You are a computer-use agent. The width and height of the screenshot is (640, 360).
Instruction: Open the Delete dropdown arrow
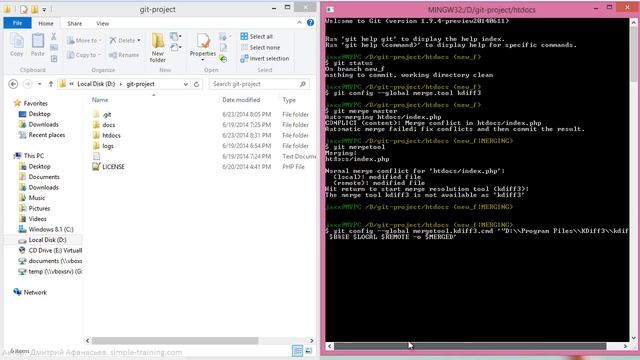pyautogui.click(x=139, y=40)
